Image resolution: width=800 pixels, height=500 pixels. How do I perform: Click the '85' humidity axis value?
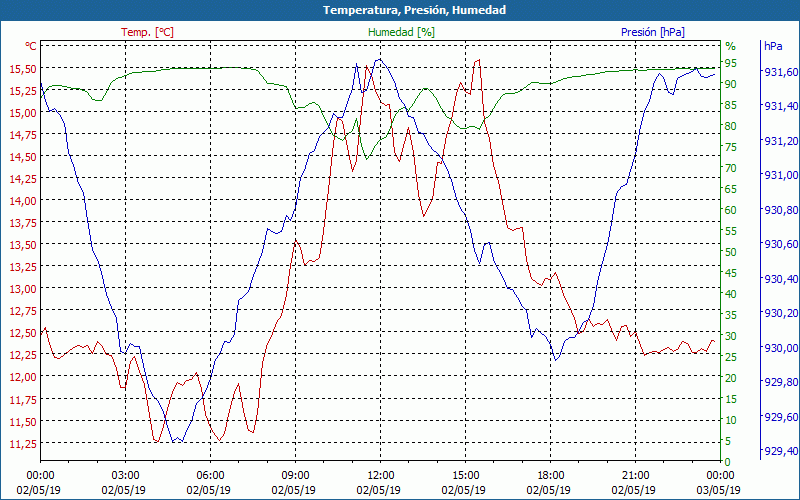coord(731,105)
